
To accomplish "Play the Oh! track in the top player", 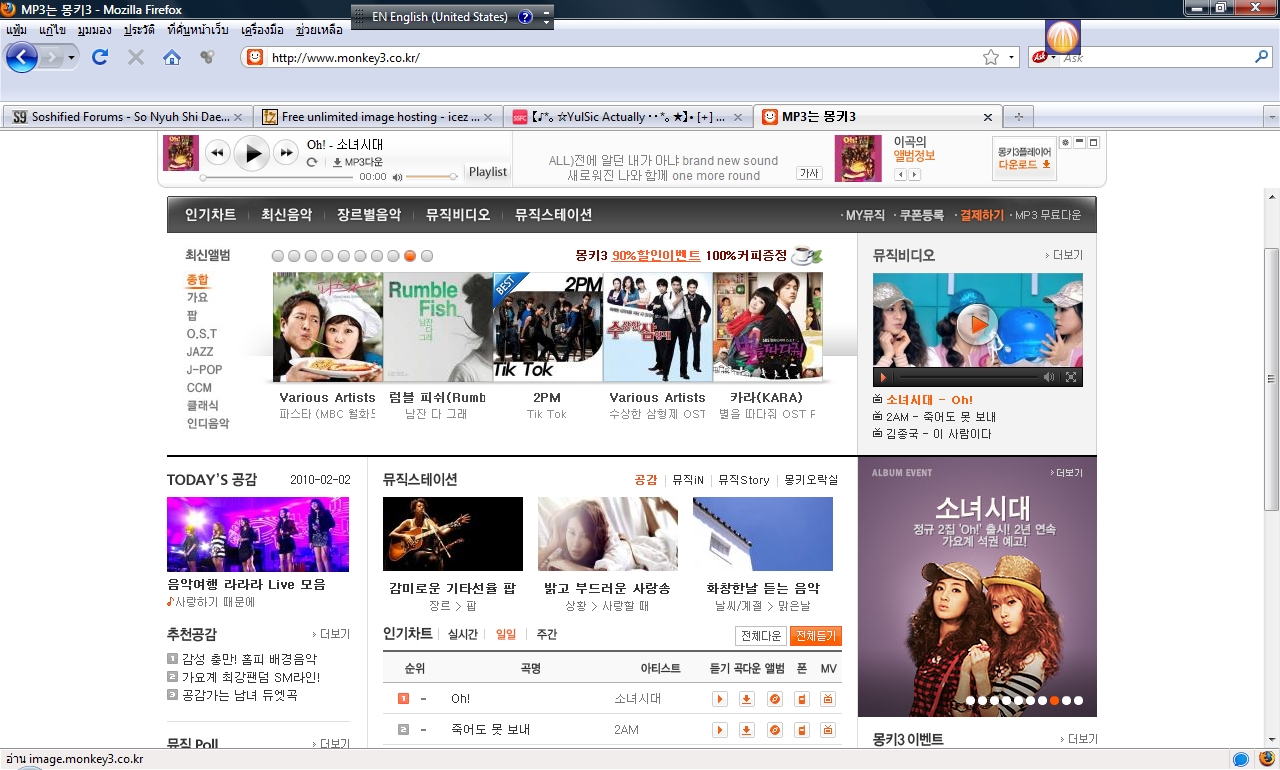I will pyautogui.click(x=252, y=153).
